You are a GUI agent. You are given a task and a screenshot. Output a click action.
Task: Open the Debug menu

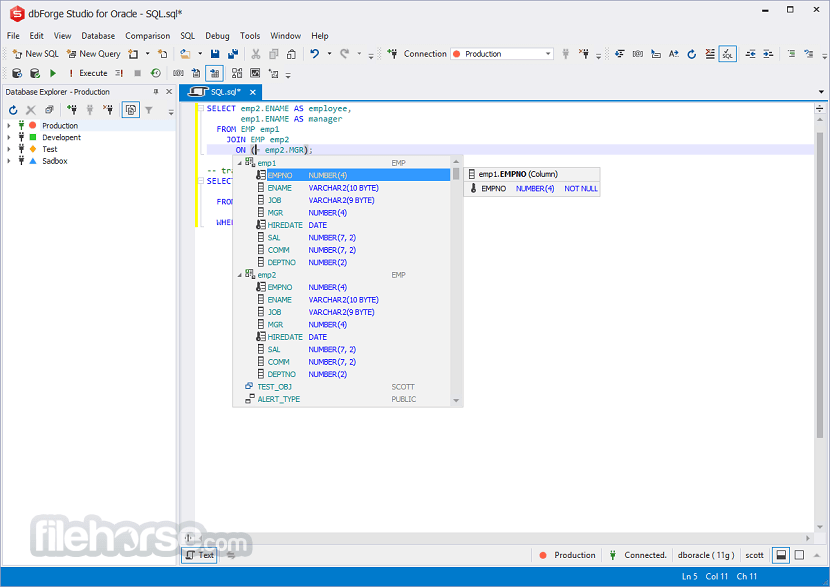[217, 36]
